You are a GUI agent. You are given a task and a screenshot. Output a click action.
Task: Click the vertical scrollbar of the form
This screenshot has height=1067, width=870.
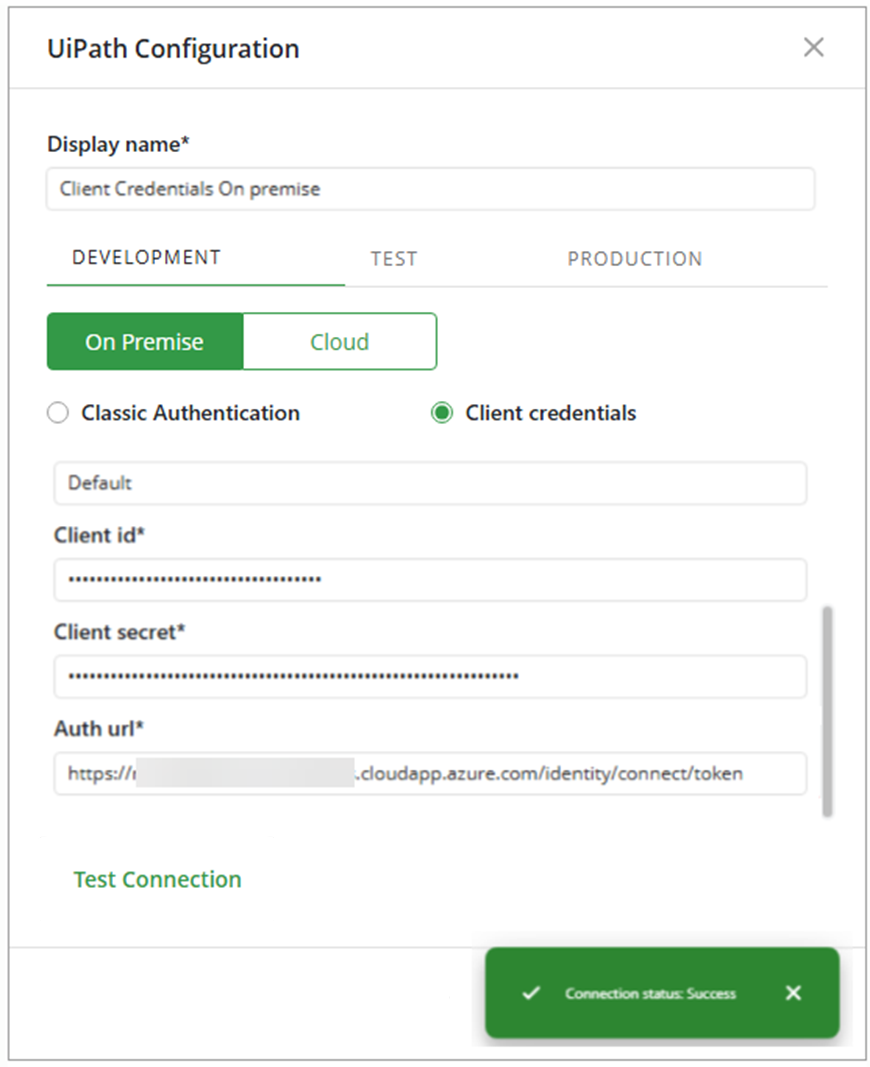(x=827, y=711)
